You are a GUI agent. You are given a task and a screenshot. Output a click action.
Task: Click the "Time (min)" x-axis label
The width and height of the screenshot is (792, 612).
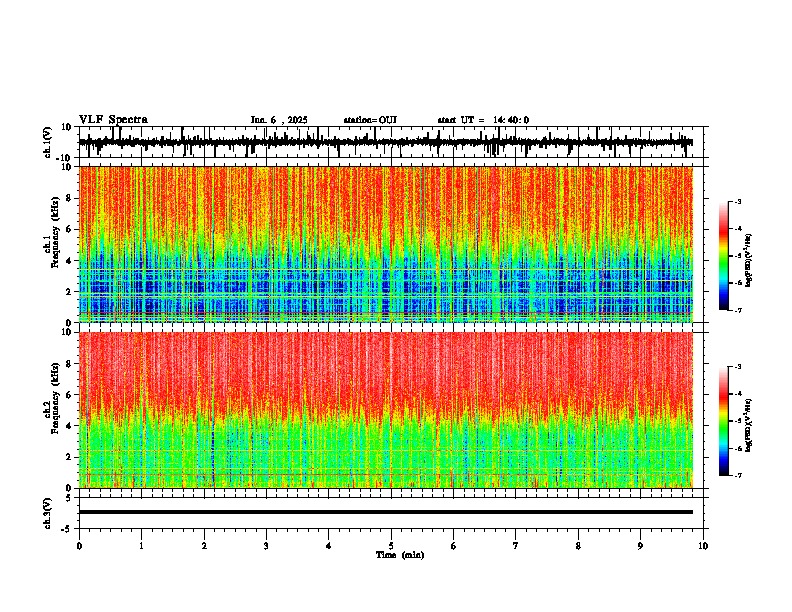[x=400, y=555]
